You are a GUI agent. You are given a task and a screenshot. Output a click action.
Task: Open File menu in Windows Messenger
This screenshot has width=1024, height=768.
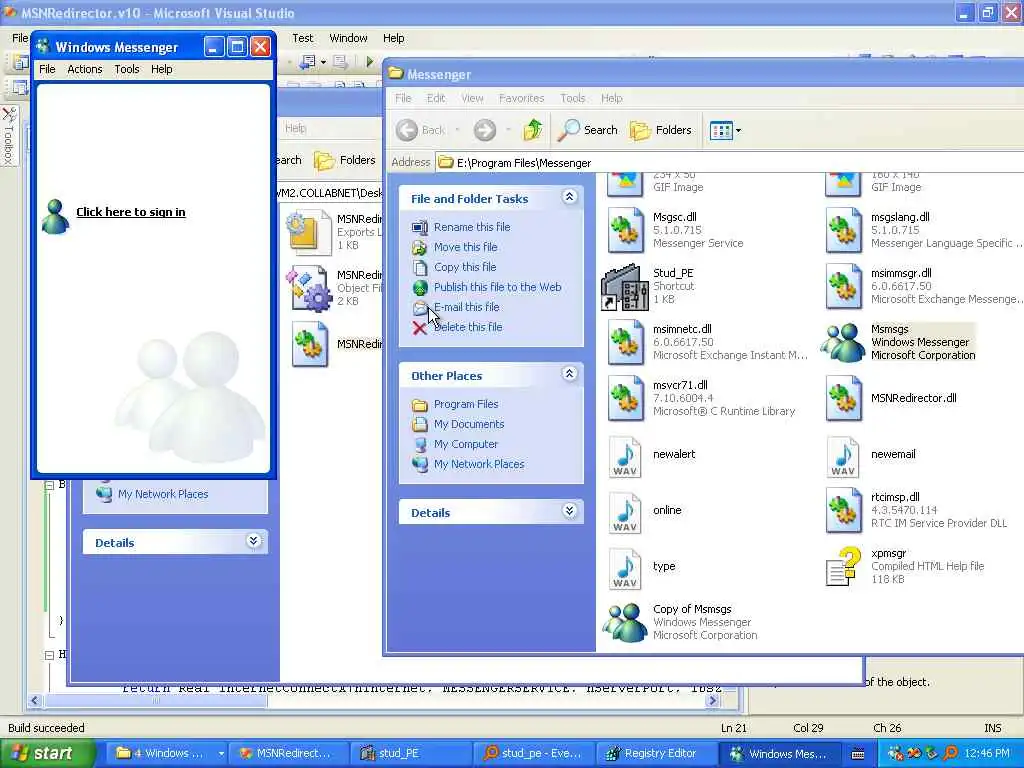(x=47, y=69)
